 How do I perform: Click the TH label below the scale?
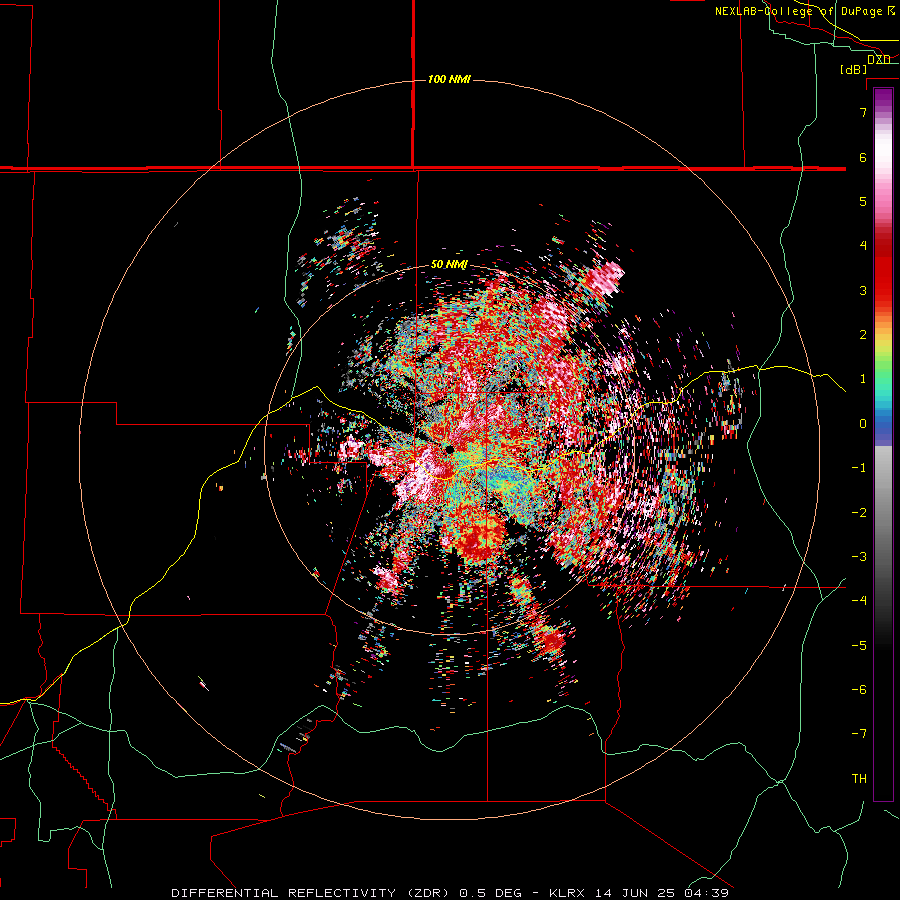pos(859,779)
